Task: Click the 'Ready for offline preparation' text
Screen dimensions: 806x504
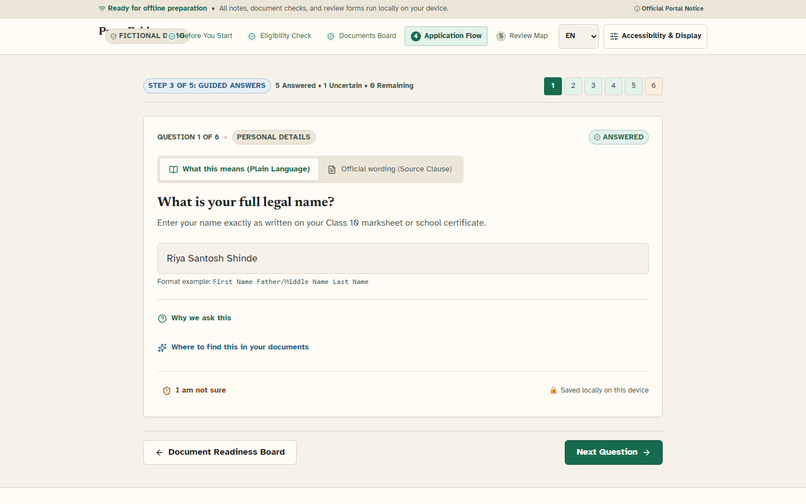Action: tap(157, 8)
